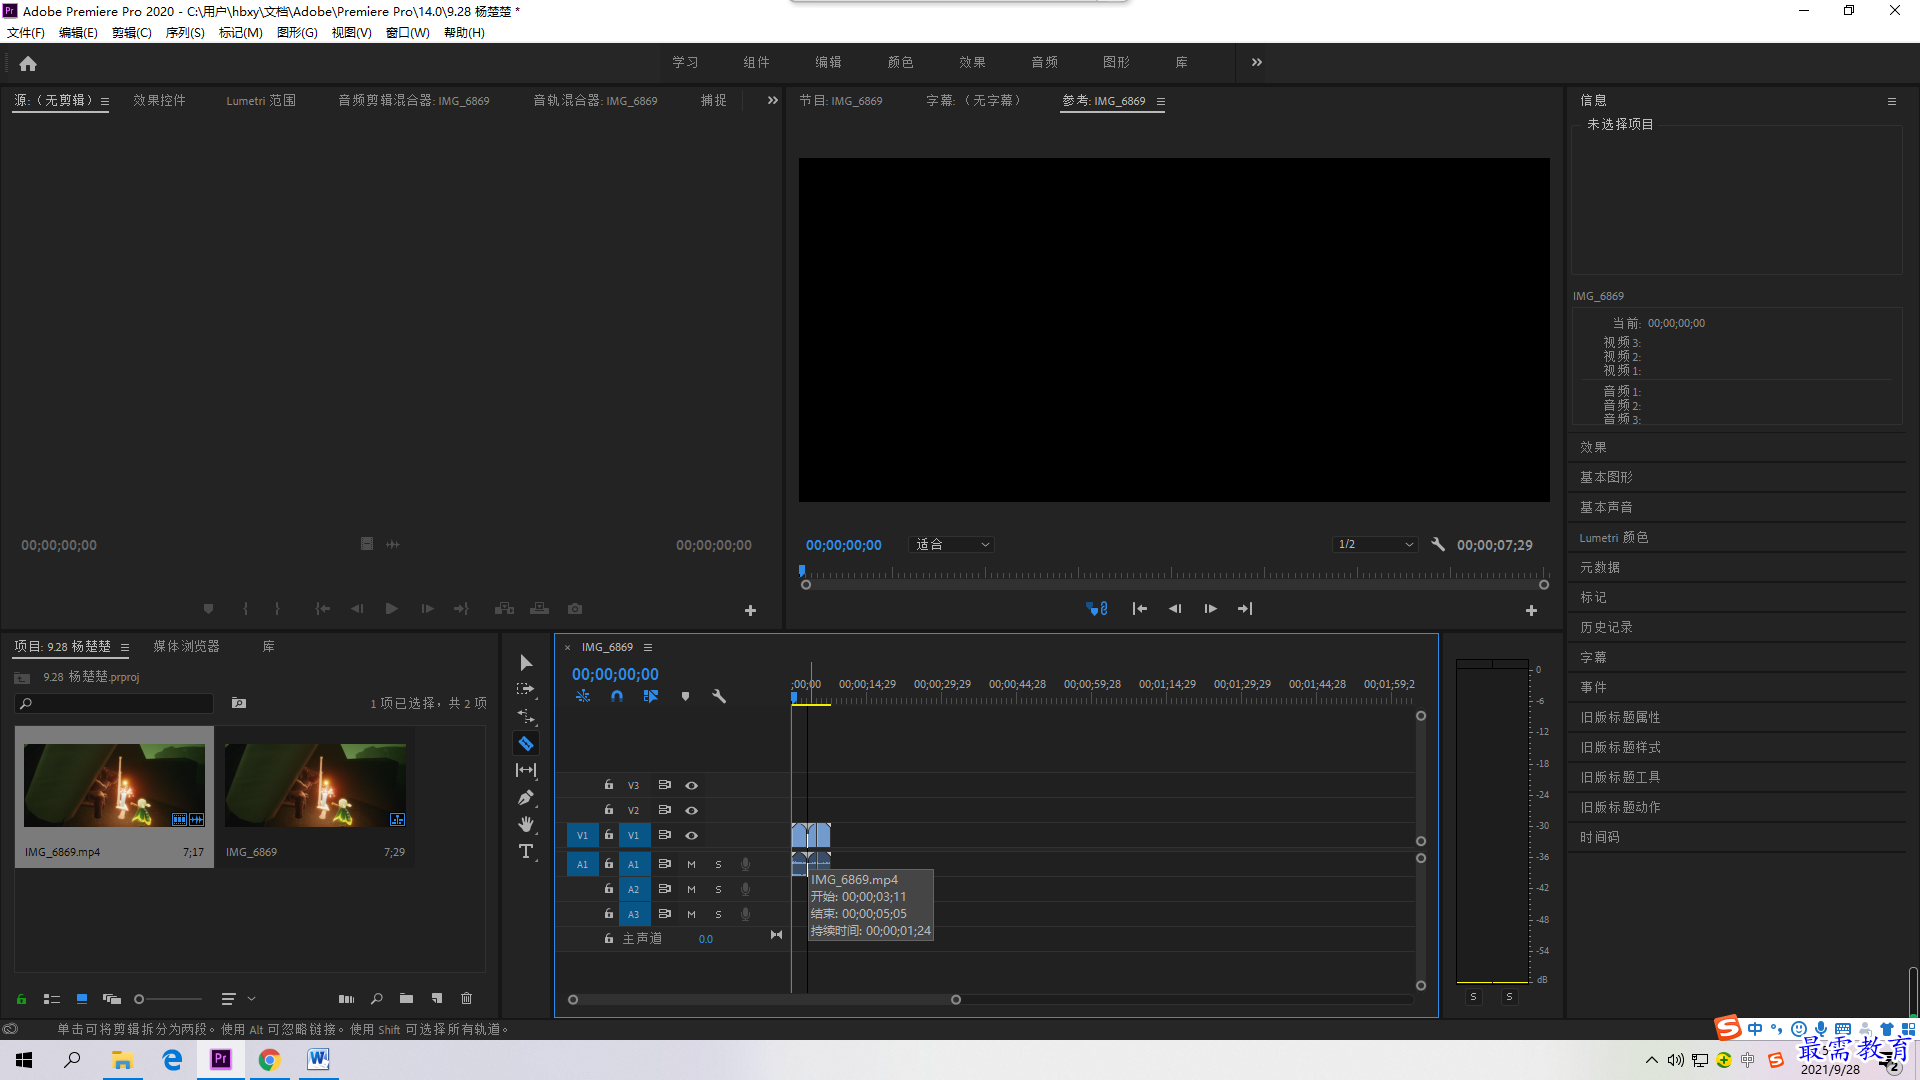This screenshot has width=1920, height=1080.
Task: Select the Hand tool
Action: coord(526,824)
